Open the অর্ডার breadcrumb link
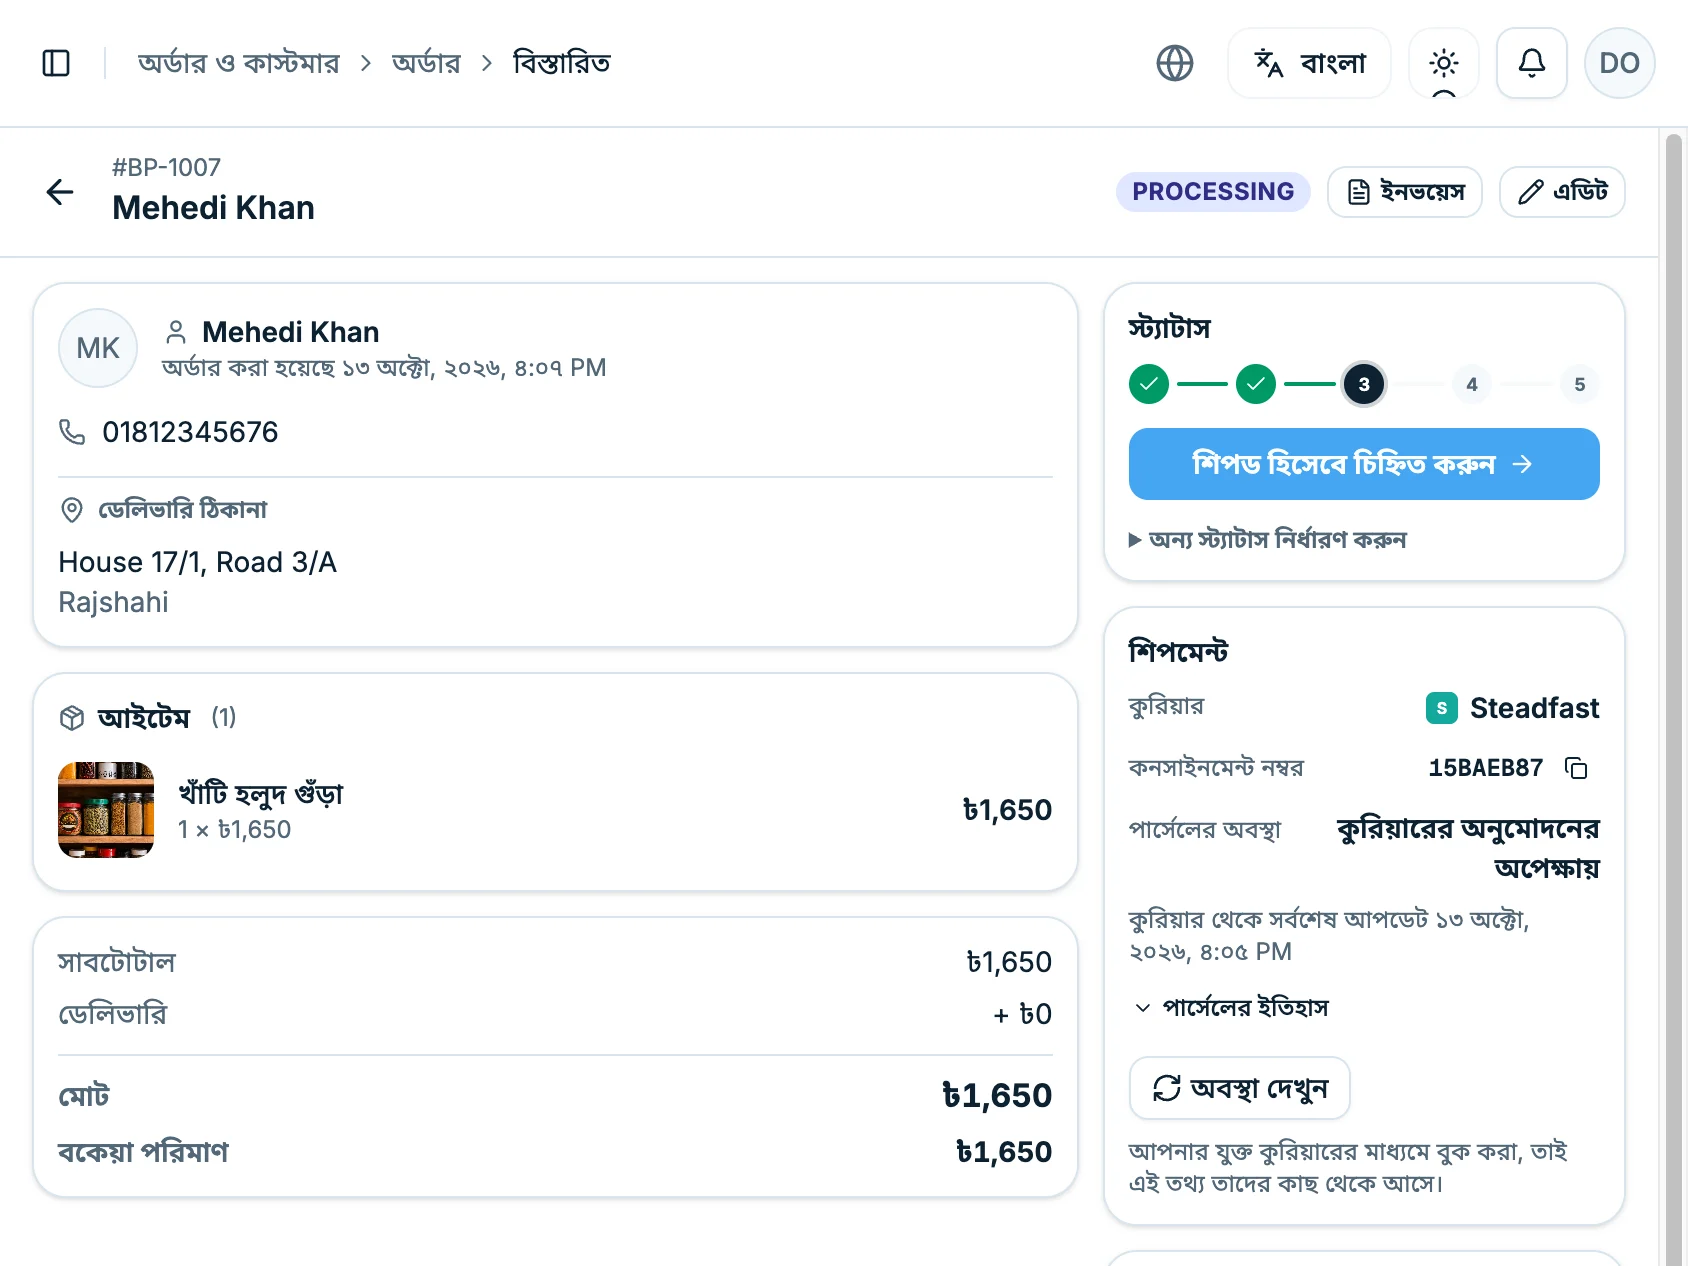 [426, 63]
